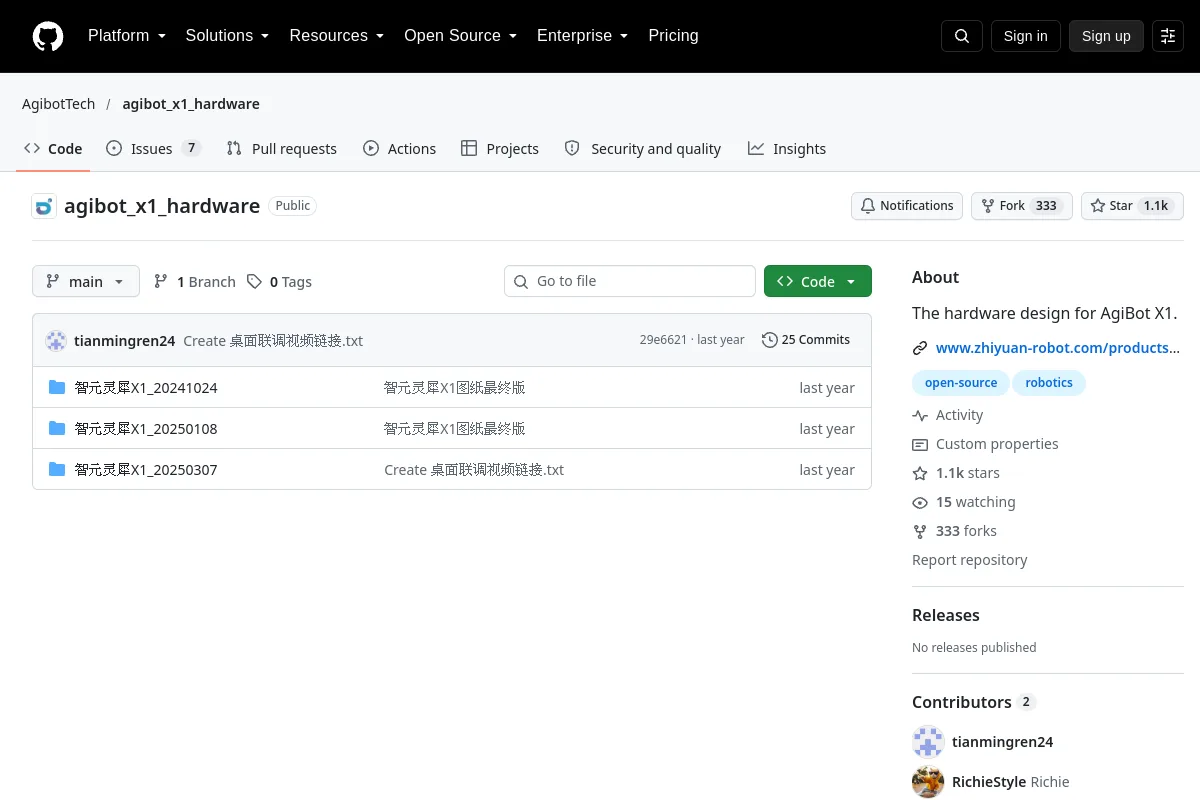Viewport: 1200px width, 800px height.
Task: Click tianmingren24 contributor avatar
Action: point(928,742)
